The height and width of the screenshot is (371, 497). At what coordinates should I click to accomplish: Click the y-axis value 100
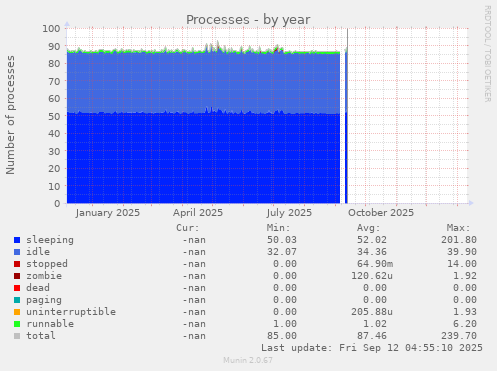[x=51, y=29]
